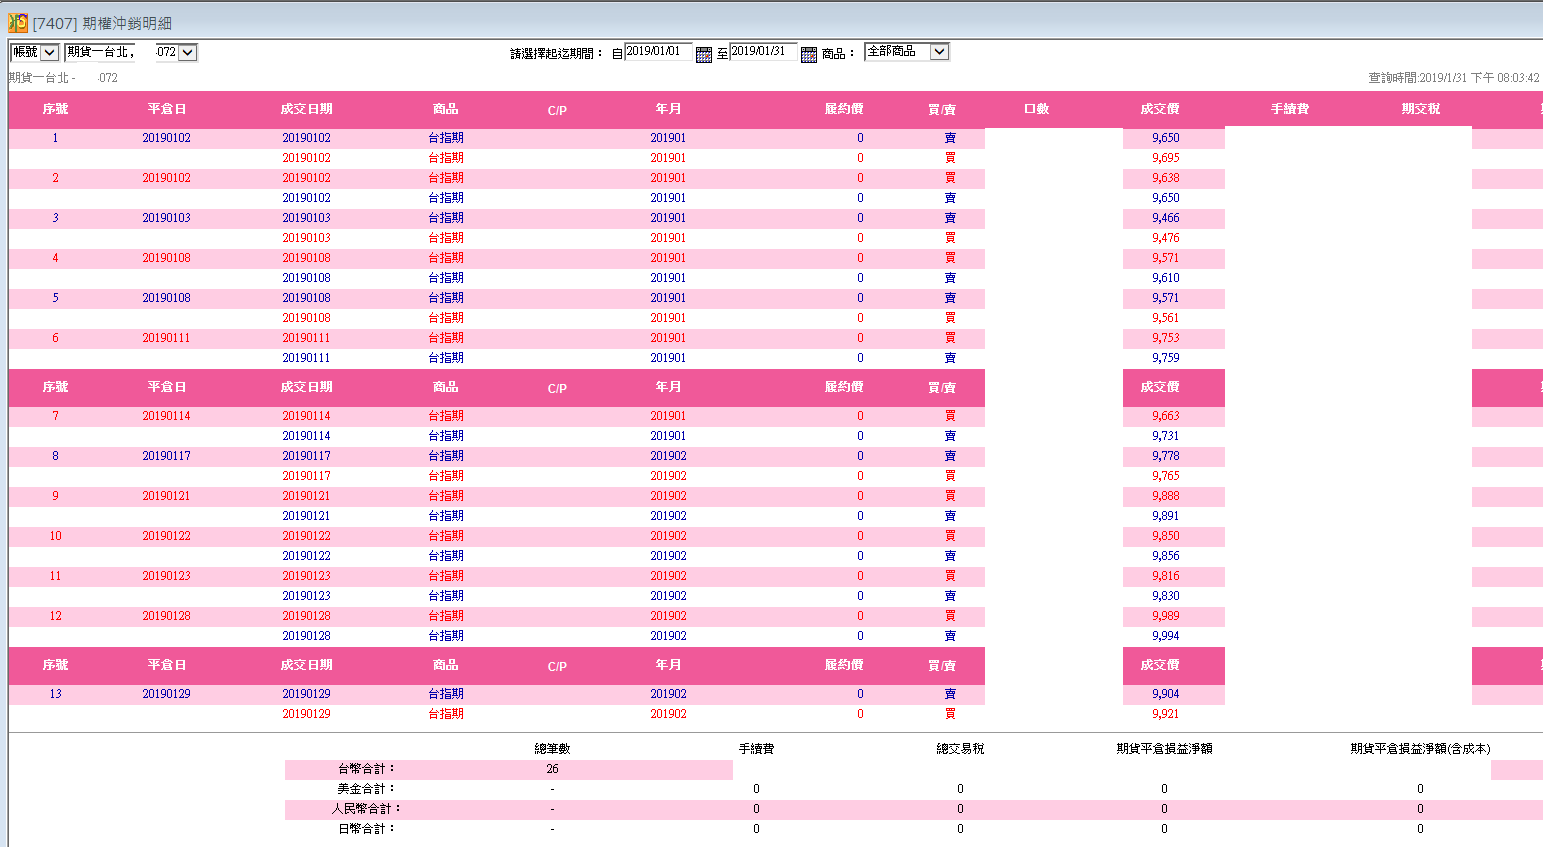
Task: Click 成交日期 header in the topmost header row
Action: click(306, 109)
